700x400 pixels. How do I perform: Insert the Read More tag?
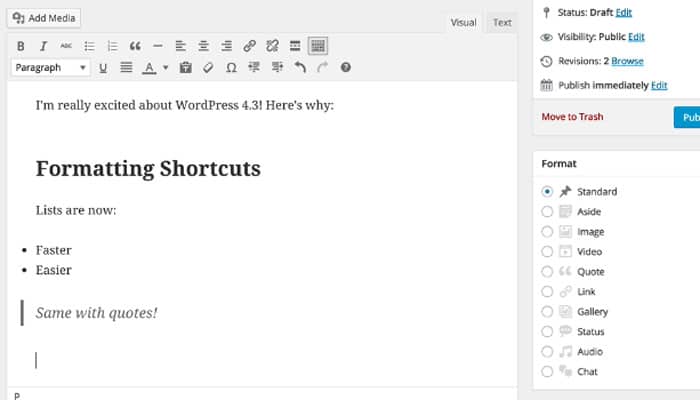point(294,46)
